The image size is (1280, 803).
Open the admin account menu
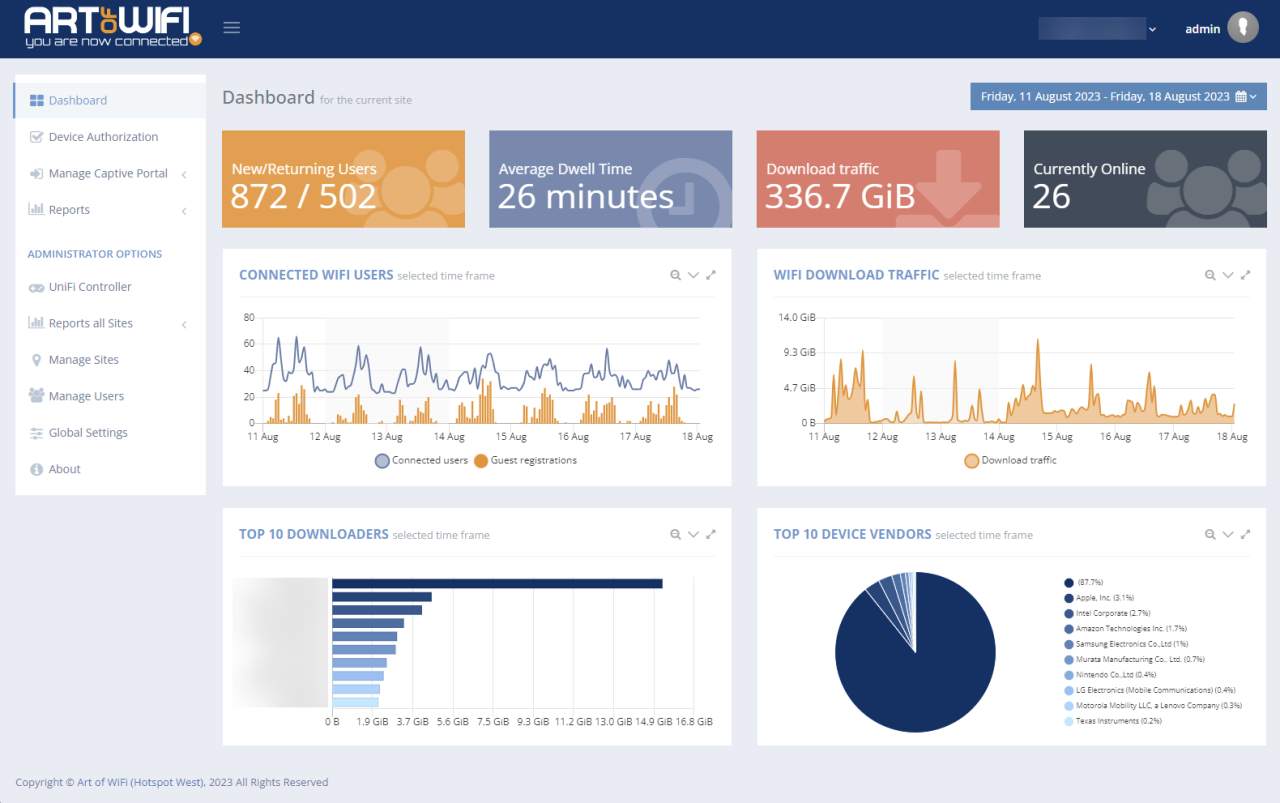1202,27
